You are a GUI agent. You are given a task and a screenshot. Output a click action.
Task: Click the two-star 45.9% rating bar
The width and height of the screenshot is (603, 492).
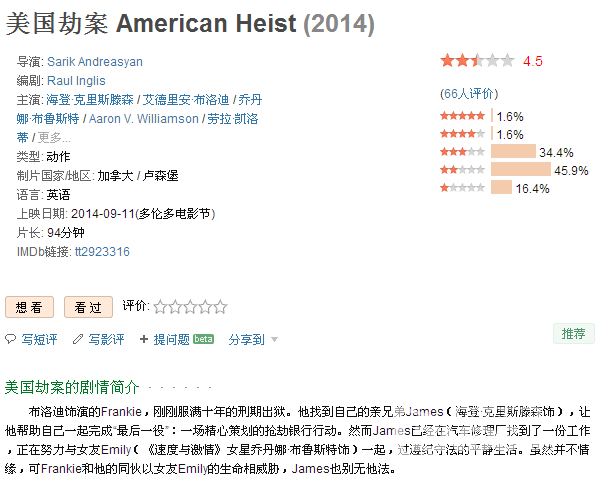[x=521, y=170]
